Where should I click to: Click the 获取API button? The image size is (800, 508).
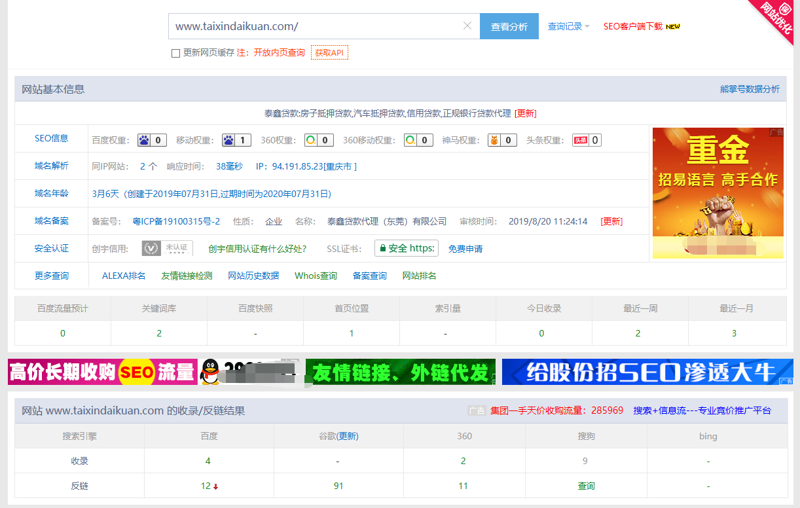click(x=330, y=53)
